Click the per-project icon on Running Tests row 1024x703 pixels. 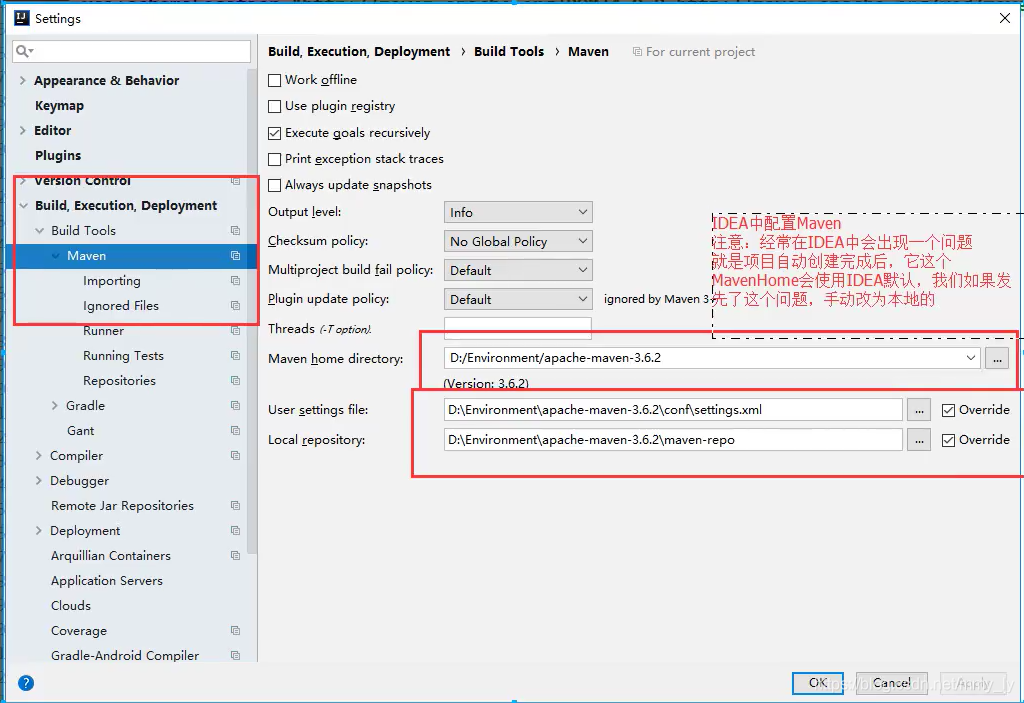pos(235,355)
